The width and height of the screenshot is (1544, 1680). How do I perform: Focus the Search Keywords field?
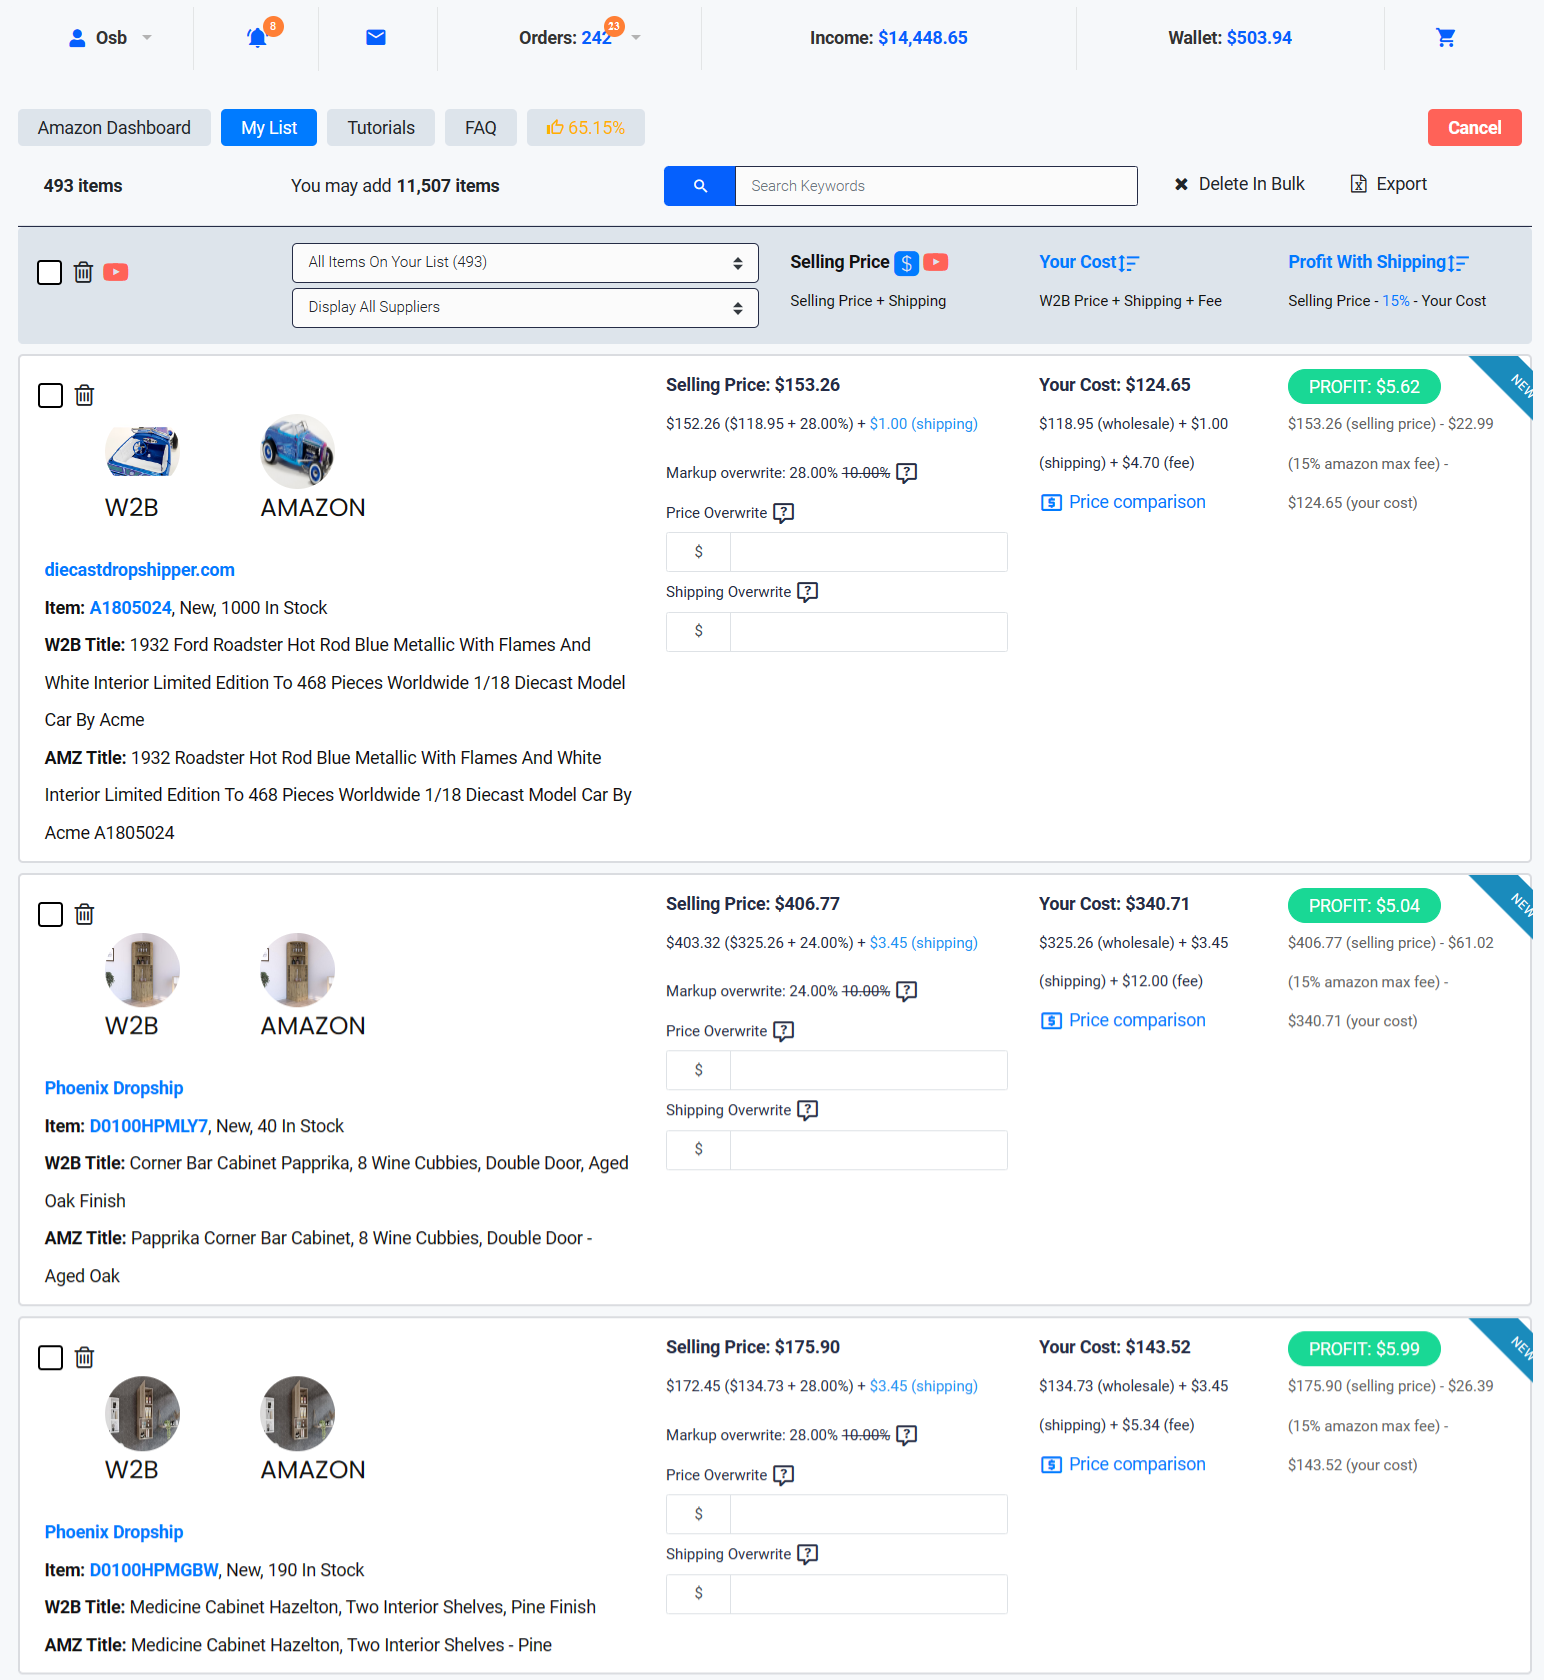pos(936,186)
